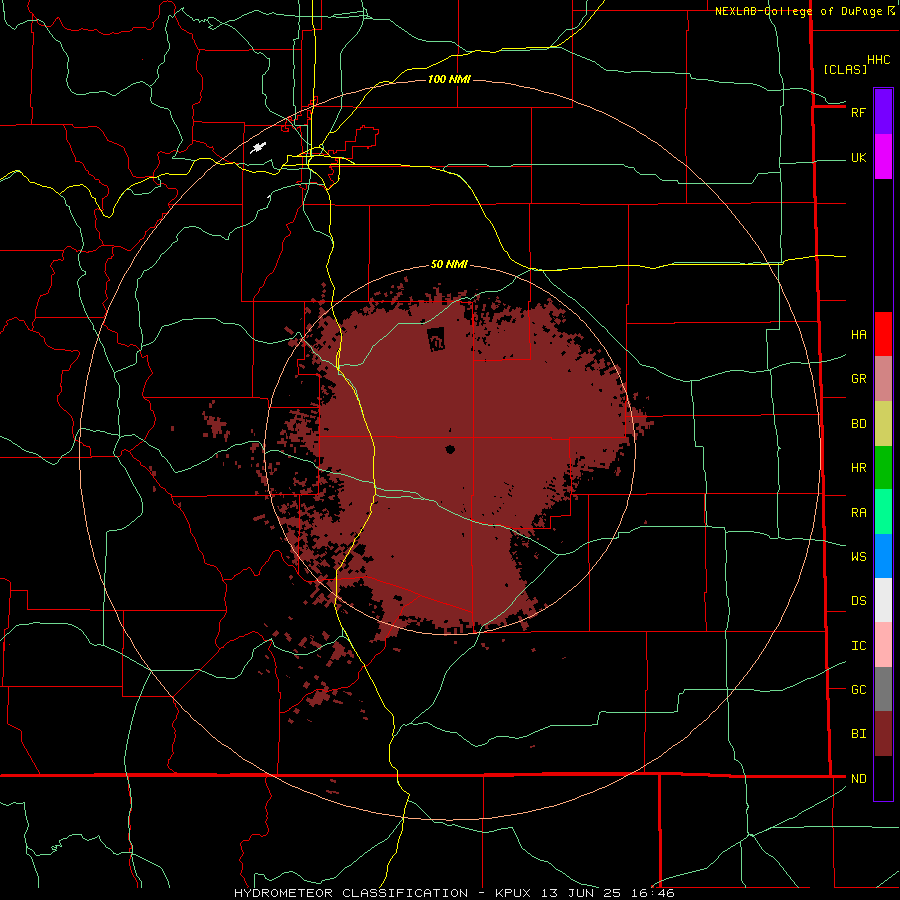
Task: Click the HHC product code text
Action: 879,60
